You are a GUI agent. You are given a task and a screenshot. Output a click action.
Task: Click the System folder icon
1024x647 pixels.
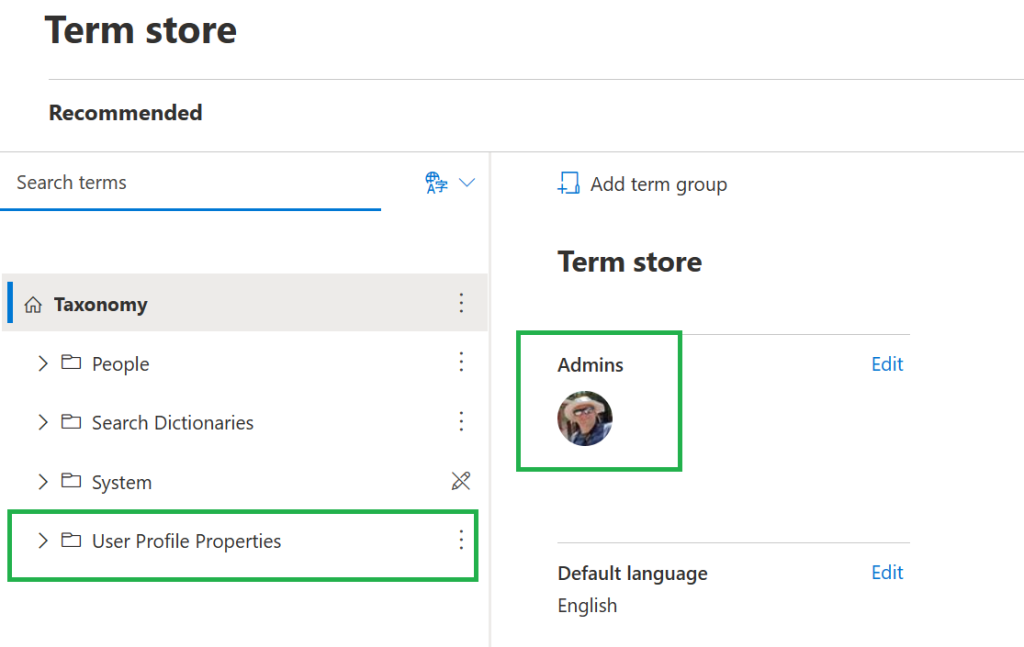coord(71,481)
